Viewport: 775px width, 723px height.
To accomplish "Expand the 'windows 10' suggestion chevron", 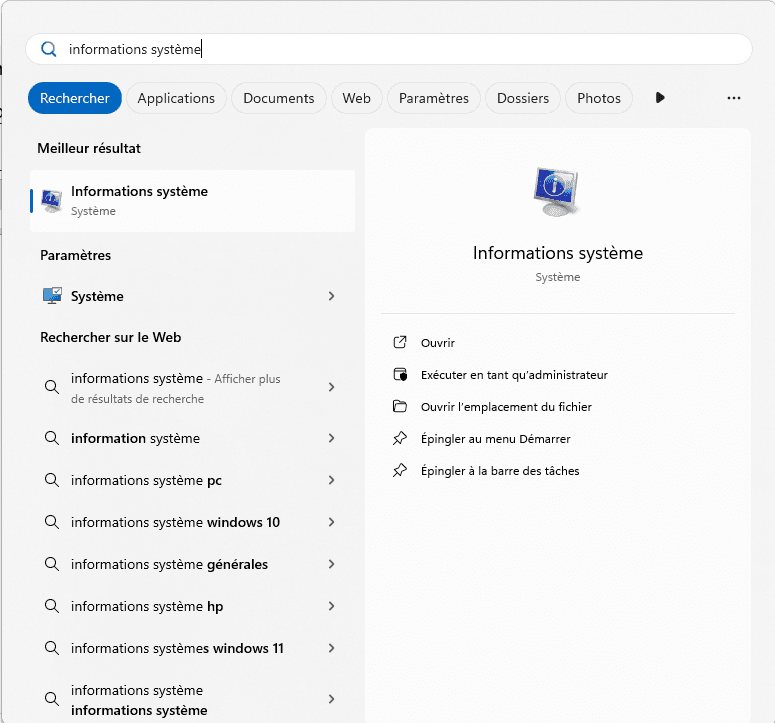I will pos(331,522).
